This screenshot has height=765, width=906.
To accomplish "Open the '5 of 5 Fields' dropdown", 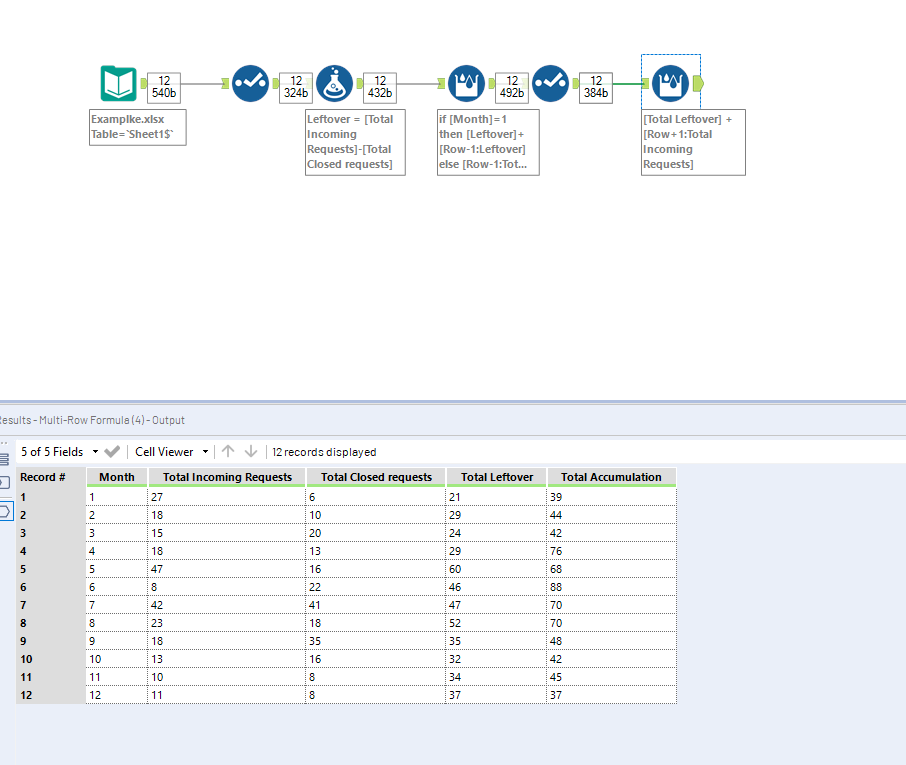I will pyautogui.click(x=60, y=452).
